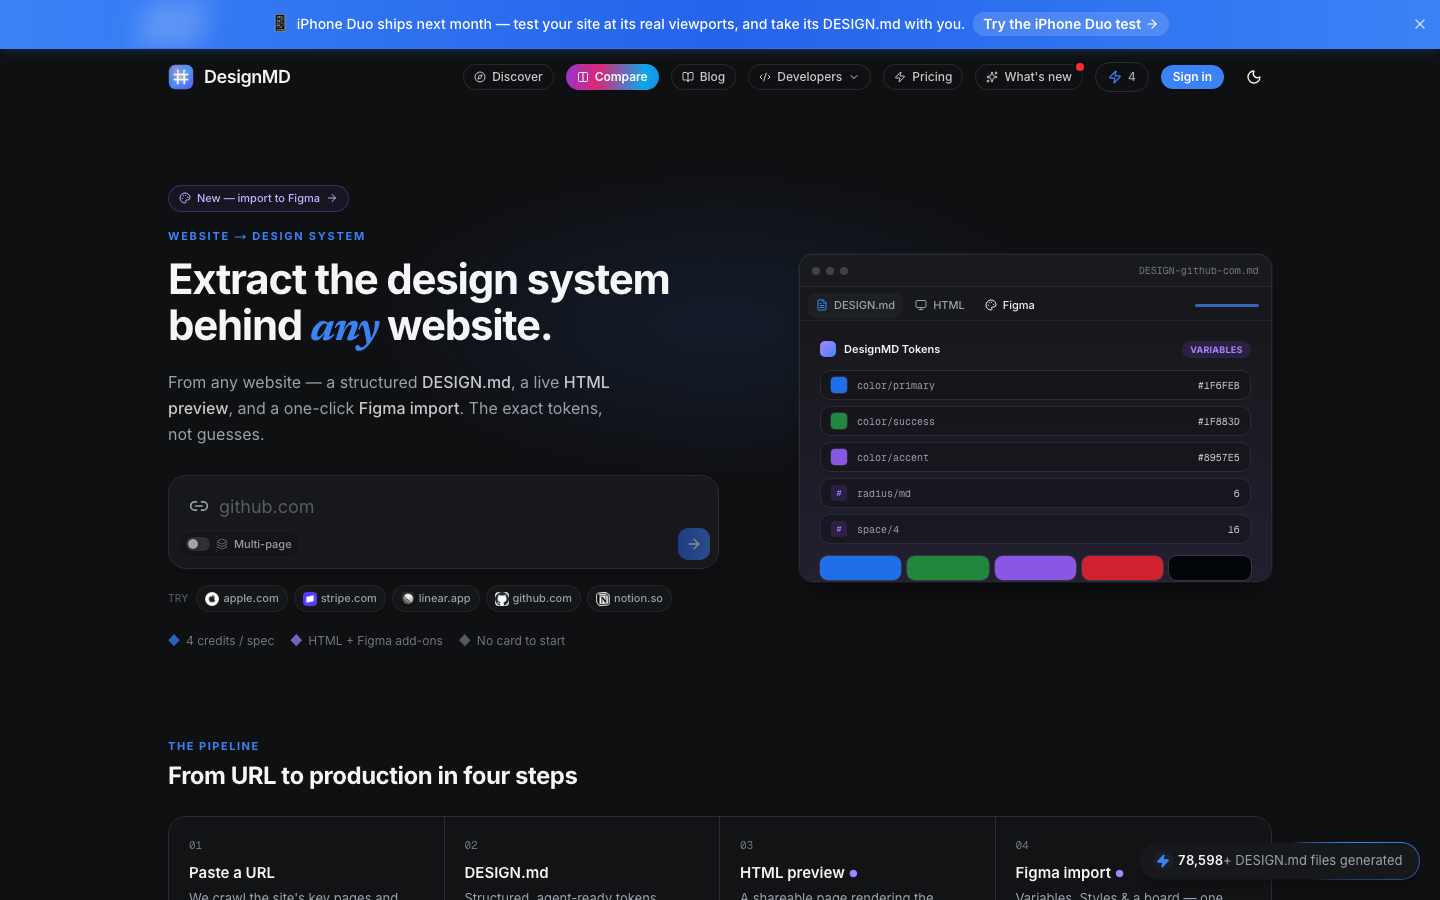The height and width of the screenshot is (900, 1440).
Task: Select the bottom purple palette block
Action: click(1035, 568)
